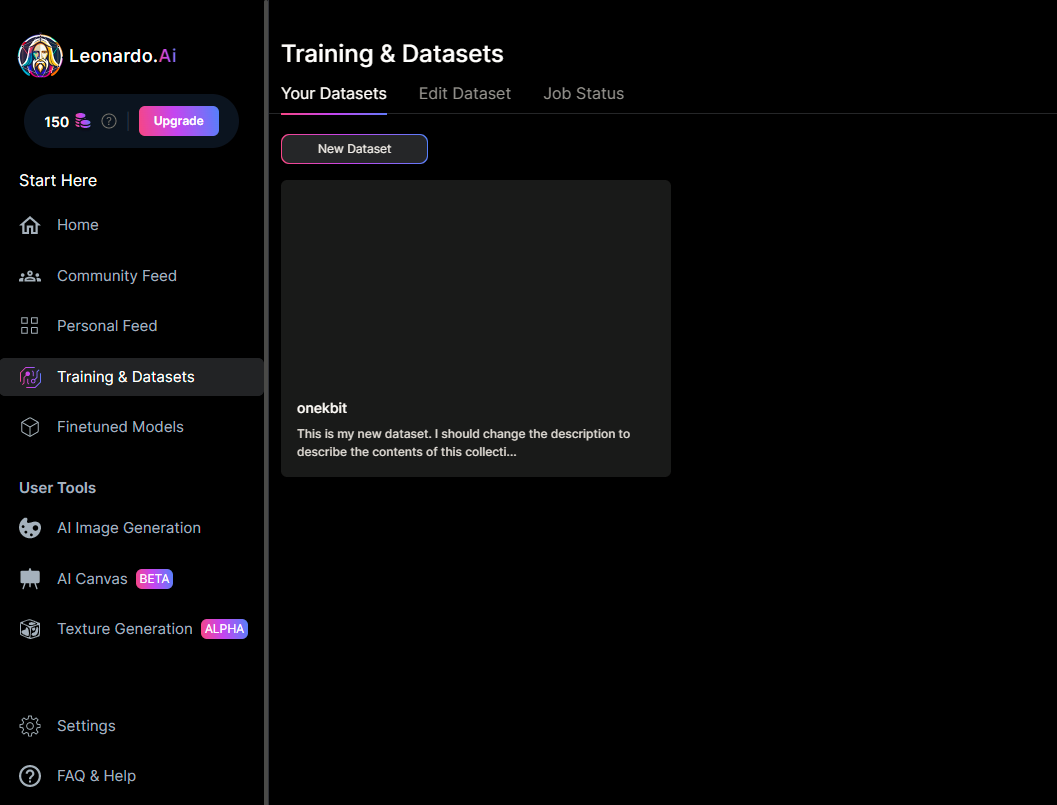
Task: Click the Texture Generation dice icon
Action: click(x=30, y=629)
